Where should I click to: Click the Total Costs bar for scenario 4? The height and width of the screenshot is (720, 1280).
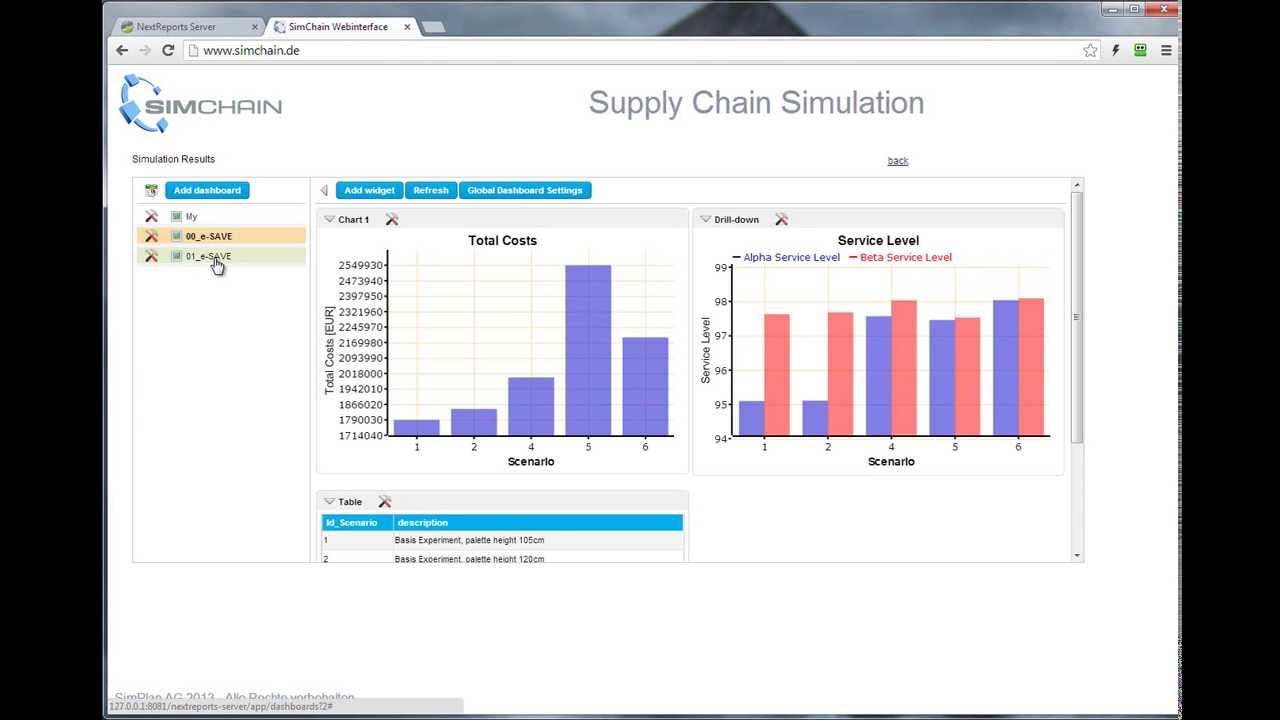tap(531, 407)
